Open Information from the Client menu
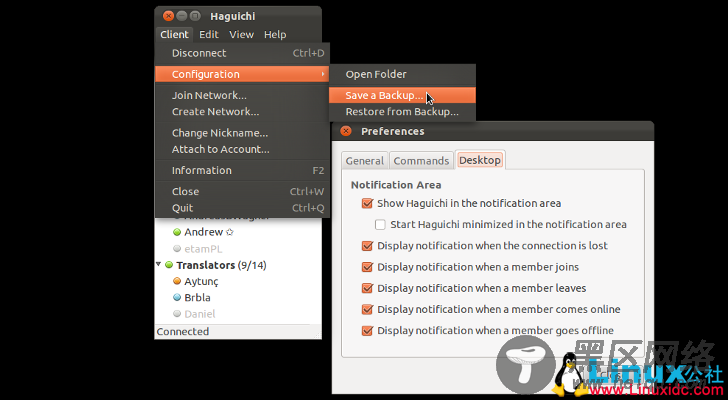Image resolution: width=728 pixels, height=400 pixels. point(242,170)
